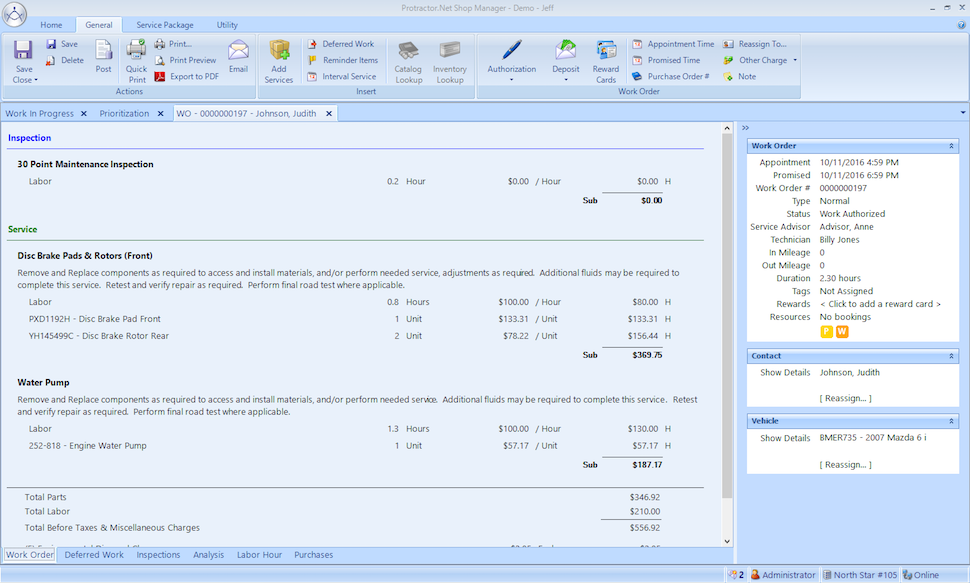Image resolution: width=970 pixels, height=583 pixels.
Task: Click Show Details for the Mazda vehicle
Action: click(x=785, y=438)
